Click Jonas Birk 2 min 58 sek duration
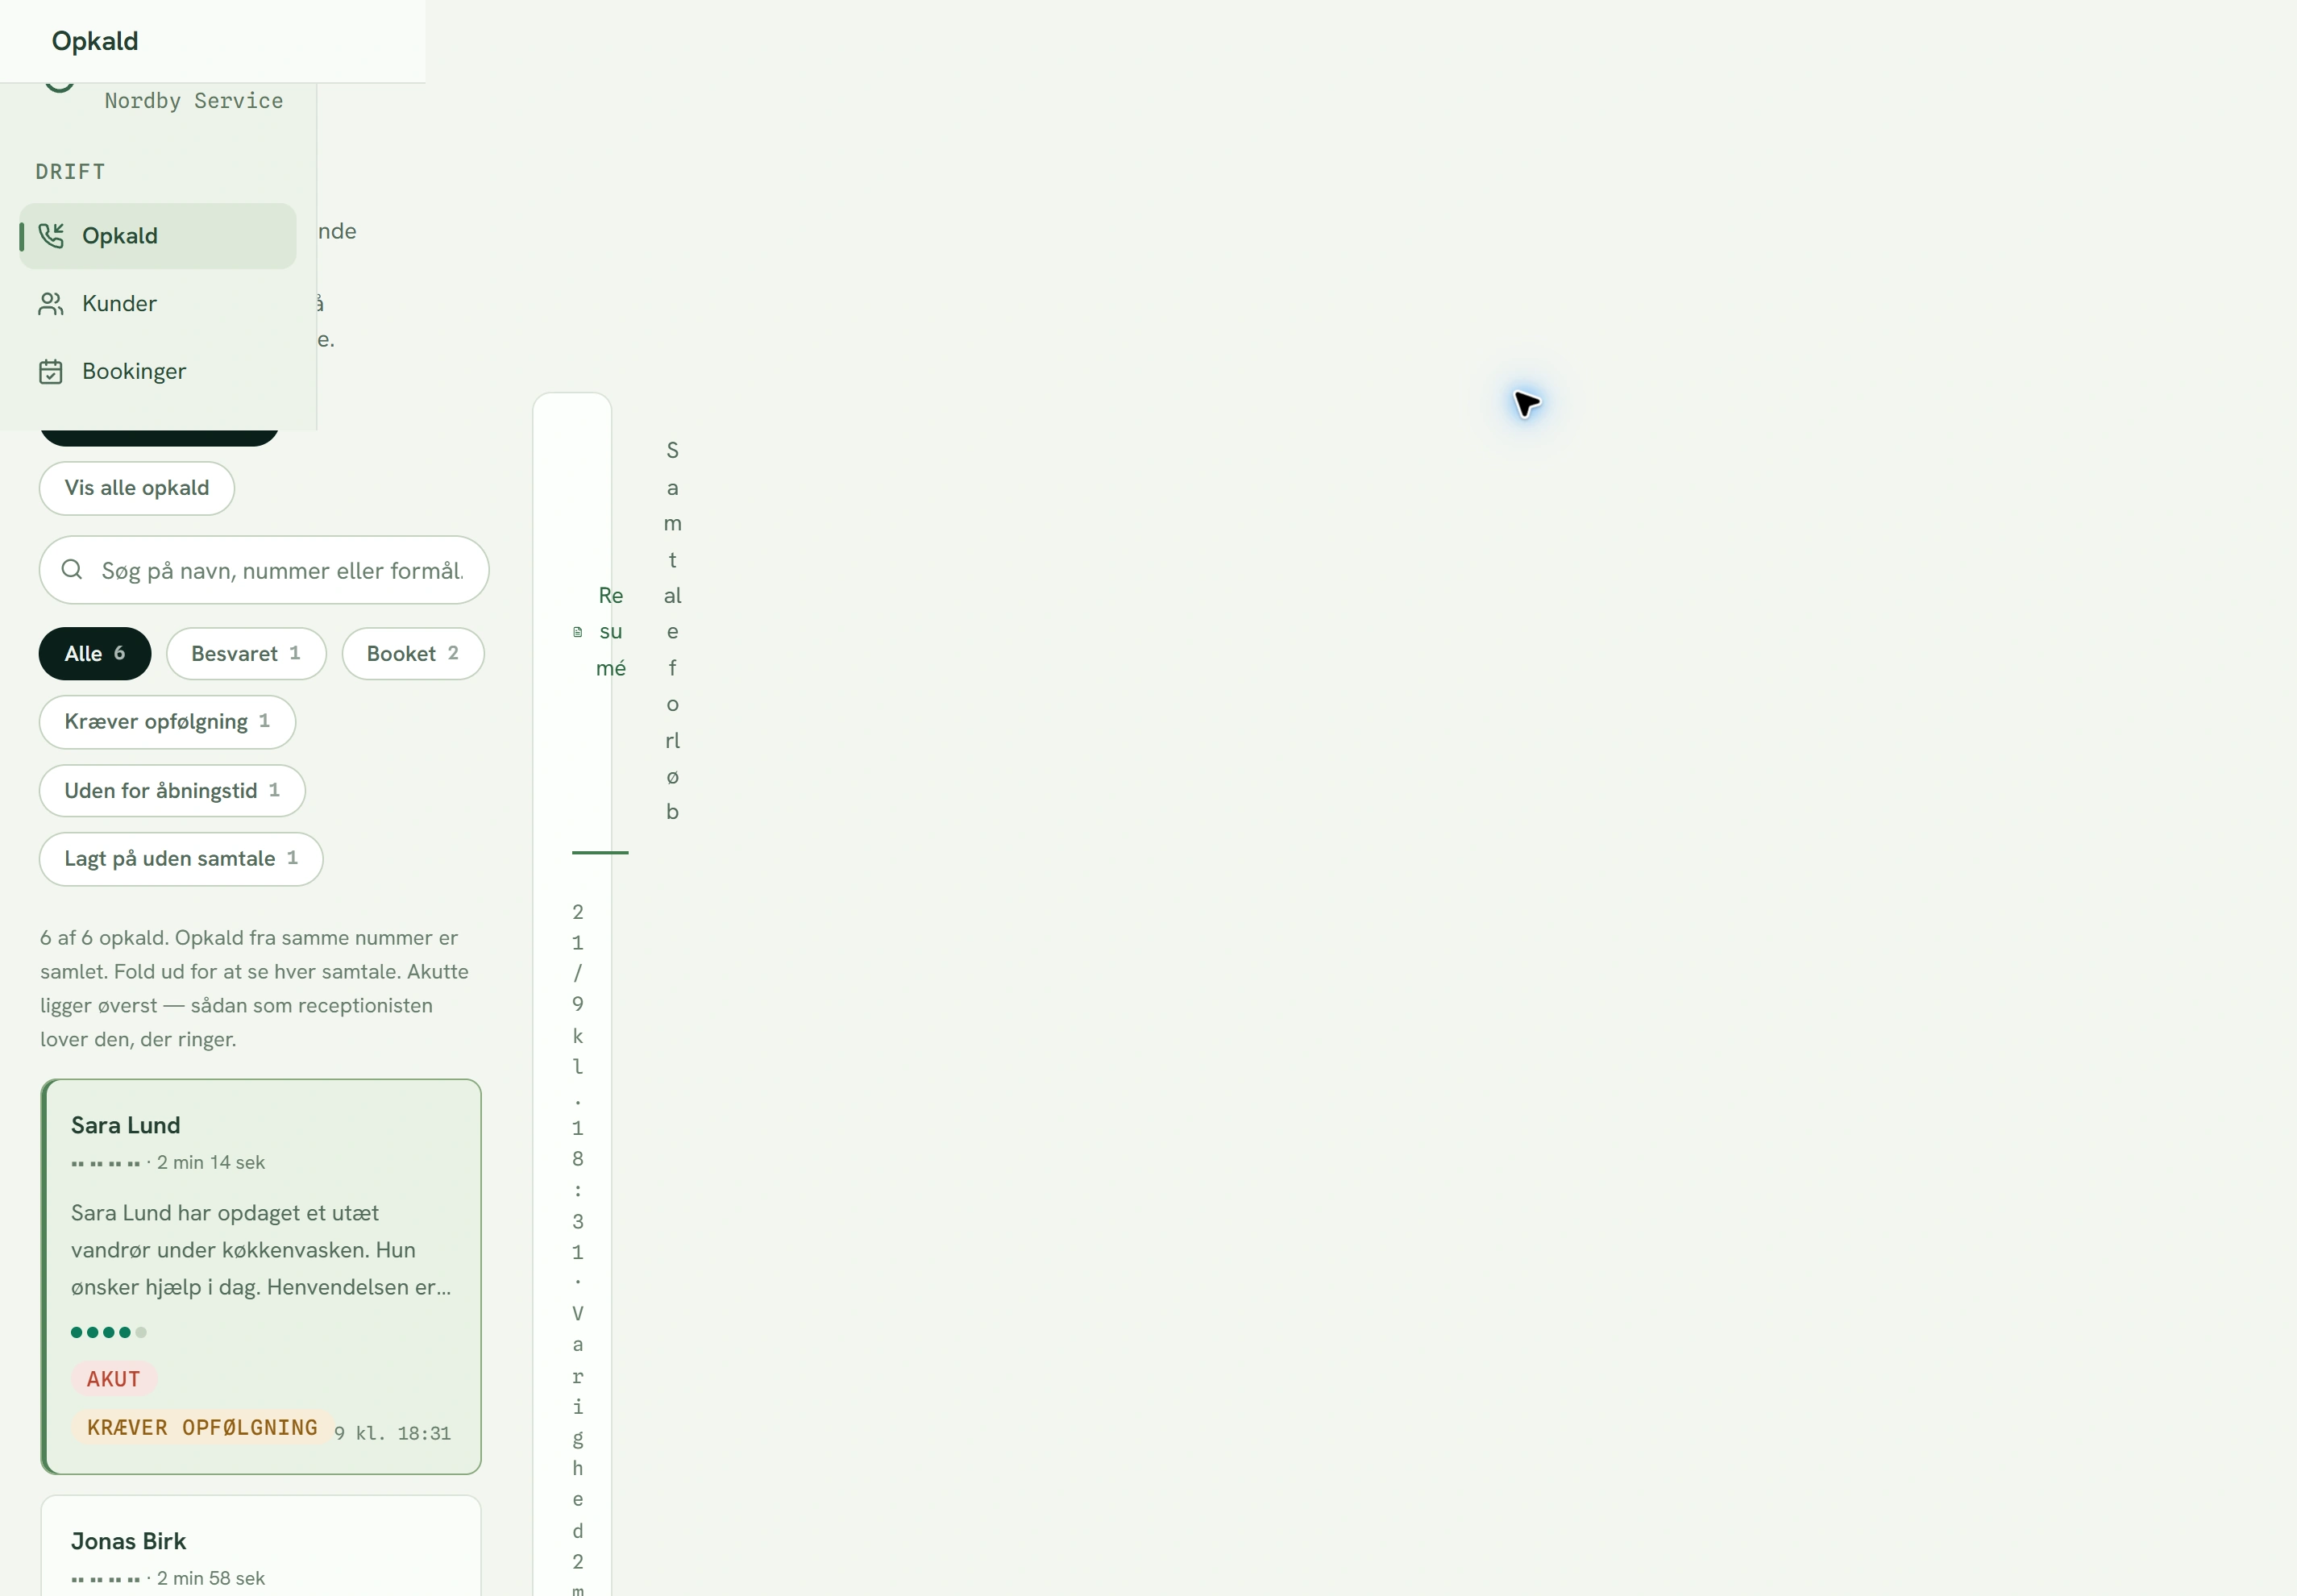This screenshot has height=1596, width=2297. coord(211,1579)
